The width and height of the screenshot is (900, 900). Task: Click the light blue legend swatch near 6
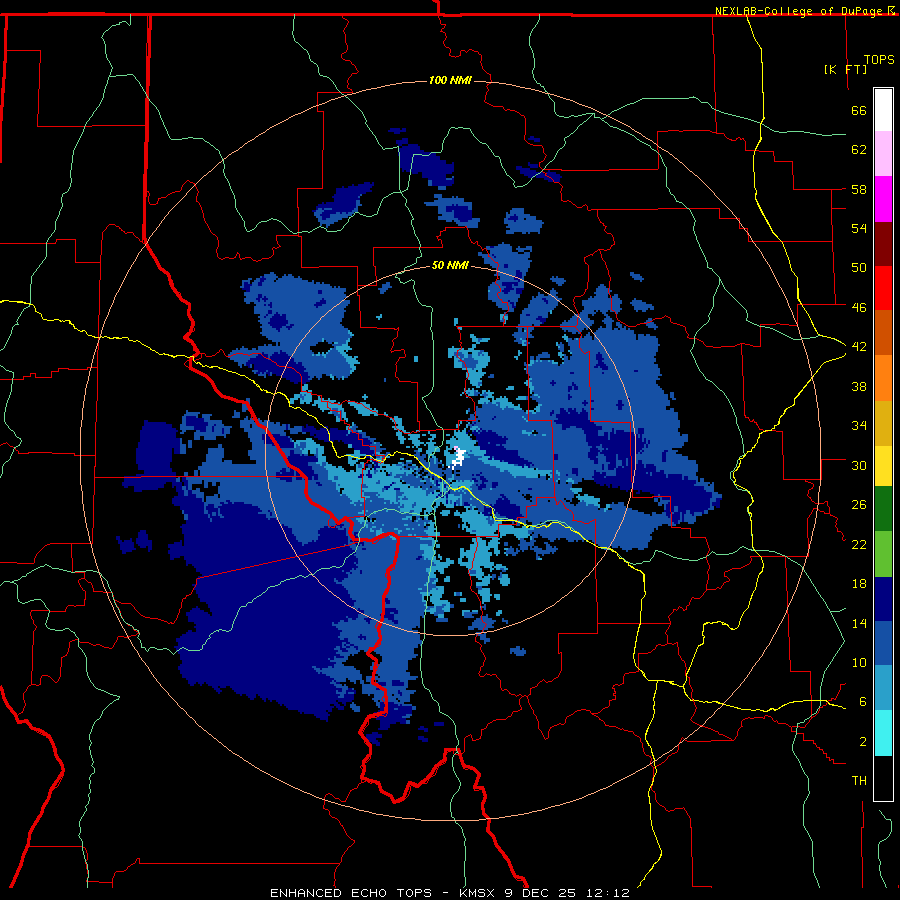pyautogui.click(x=883, y=688)
